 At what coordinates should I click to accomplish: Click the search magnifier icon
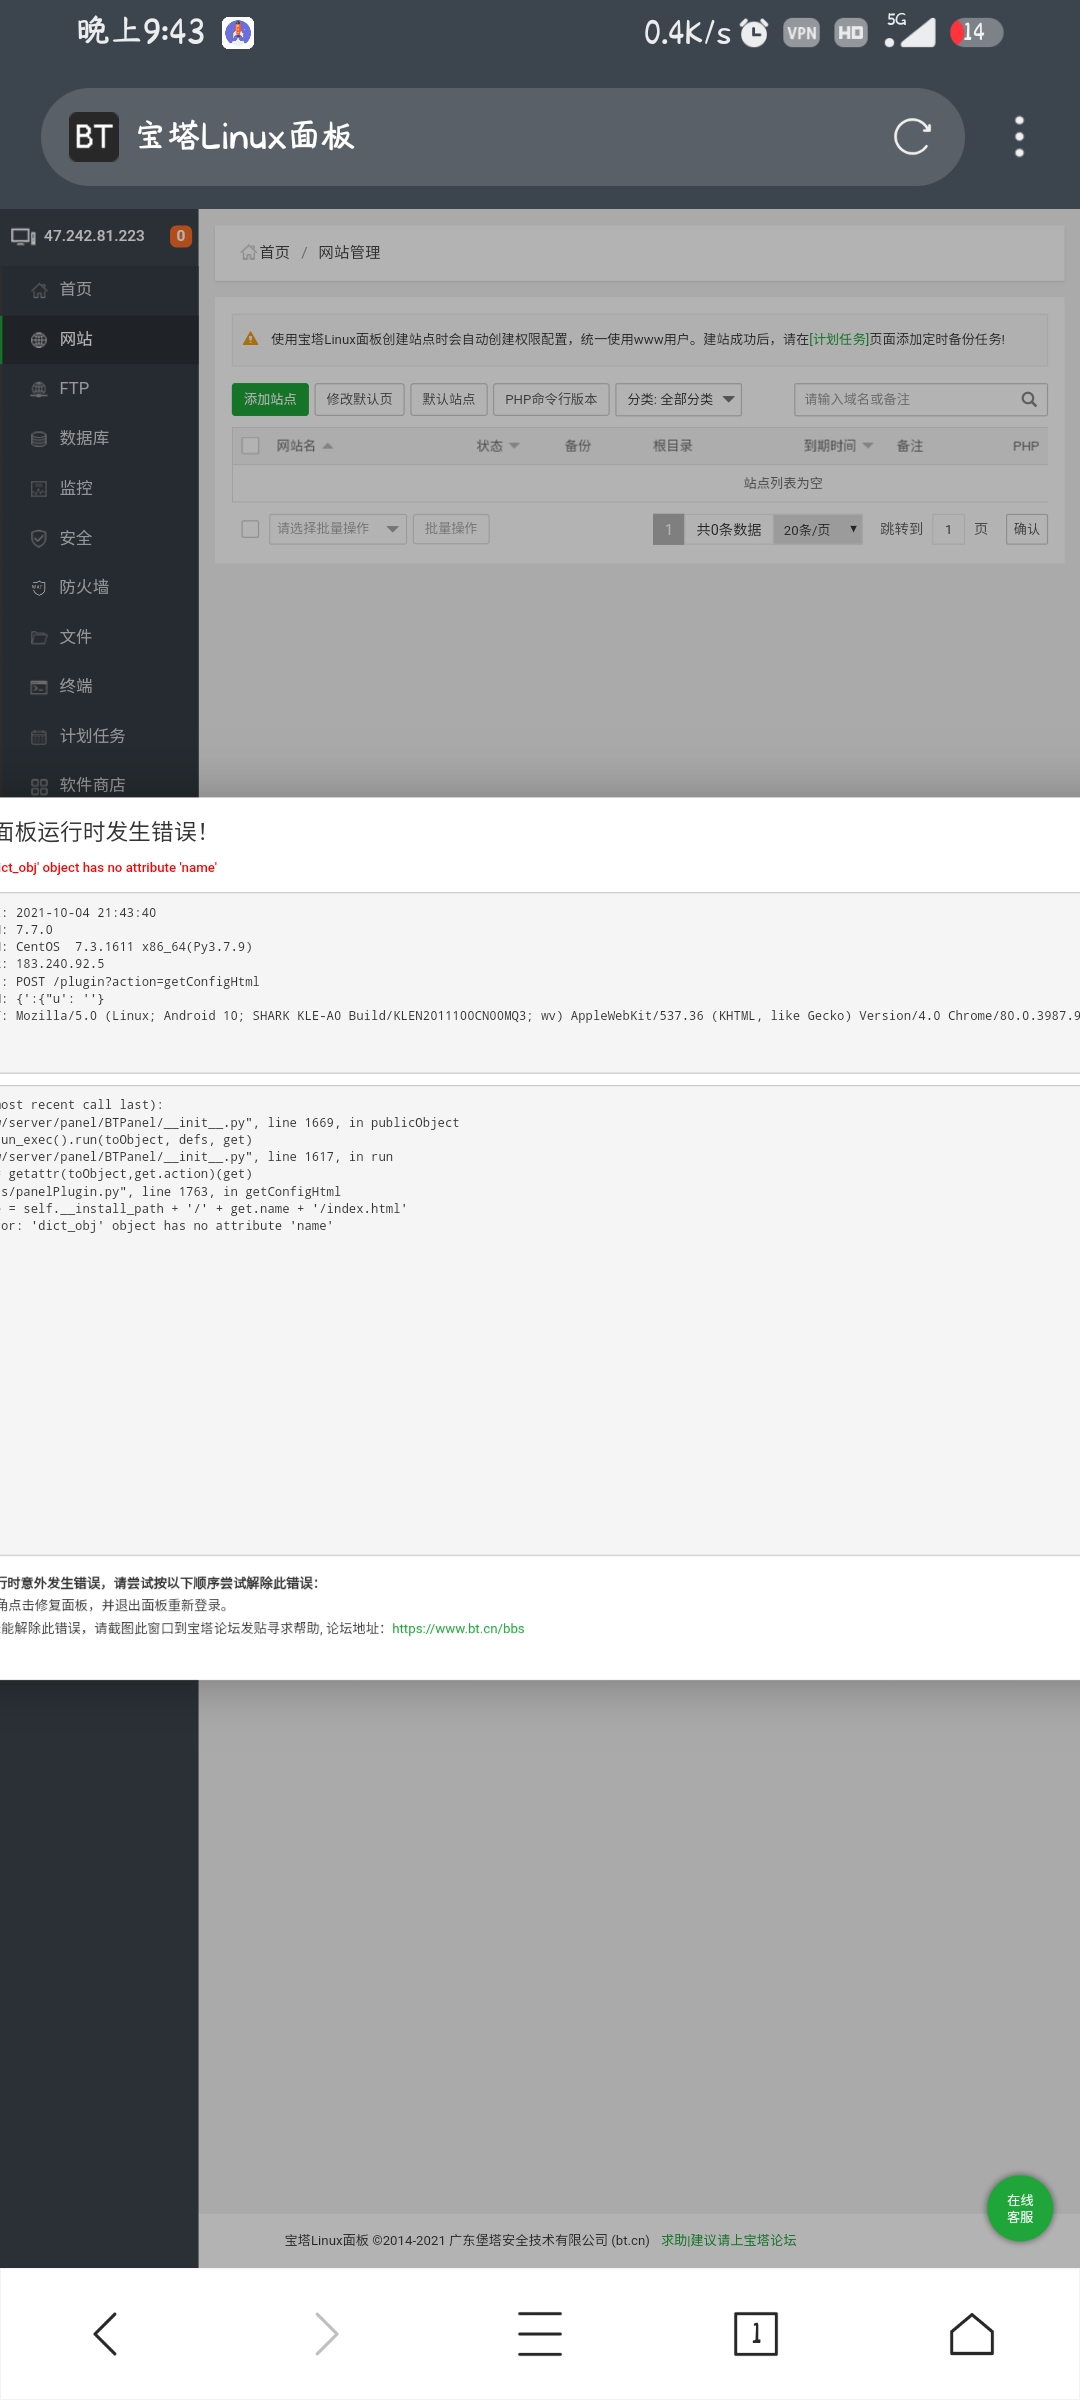1029,399
